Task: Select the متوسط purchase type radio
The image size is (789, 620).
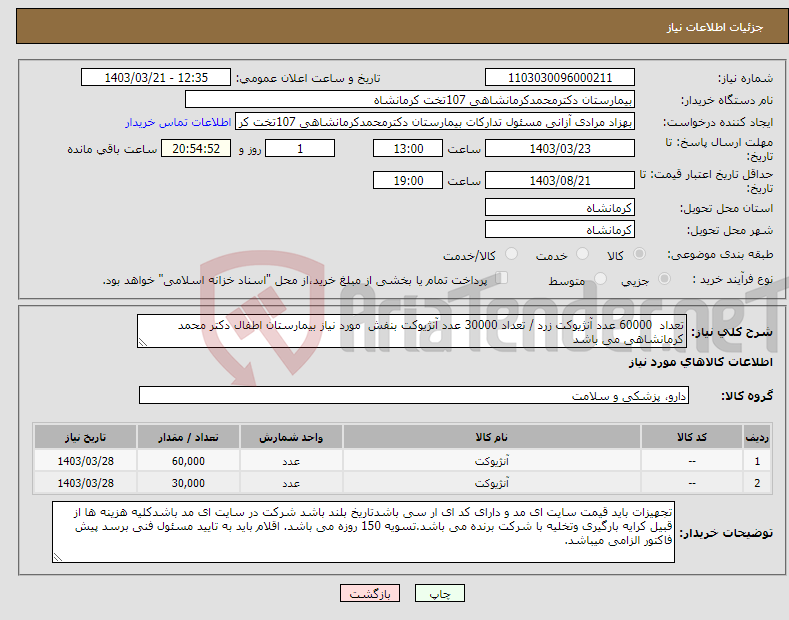Action: pos(600,279)
